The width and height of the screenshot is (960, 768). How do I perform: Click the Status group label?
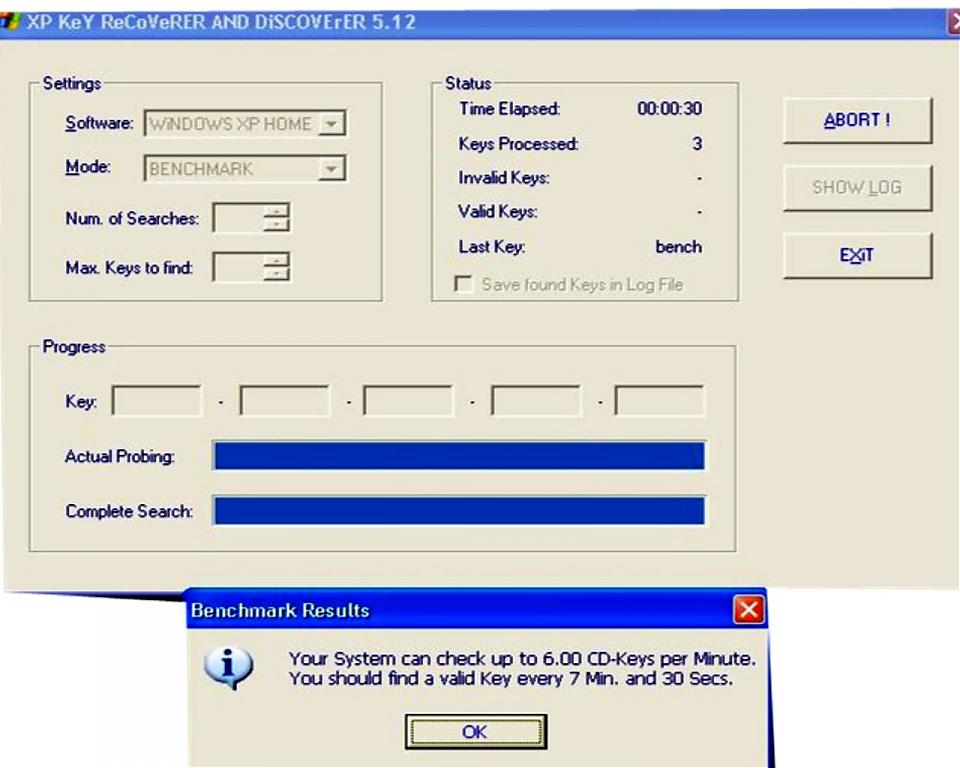point(468,83)
